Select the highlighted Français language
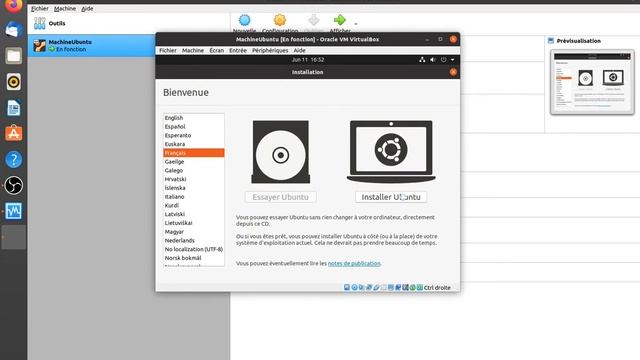The height and width of the screenshot is (360, 640). (x=193, y=153)
